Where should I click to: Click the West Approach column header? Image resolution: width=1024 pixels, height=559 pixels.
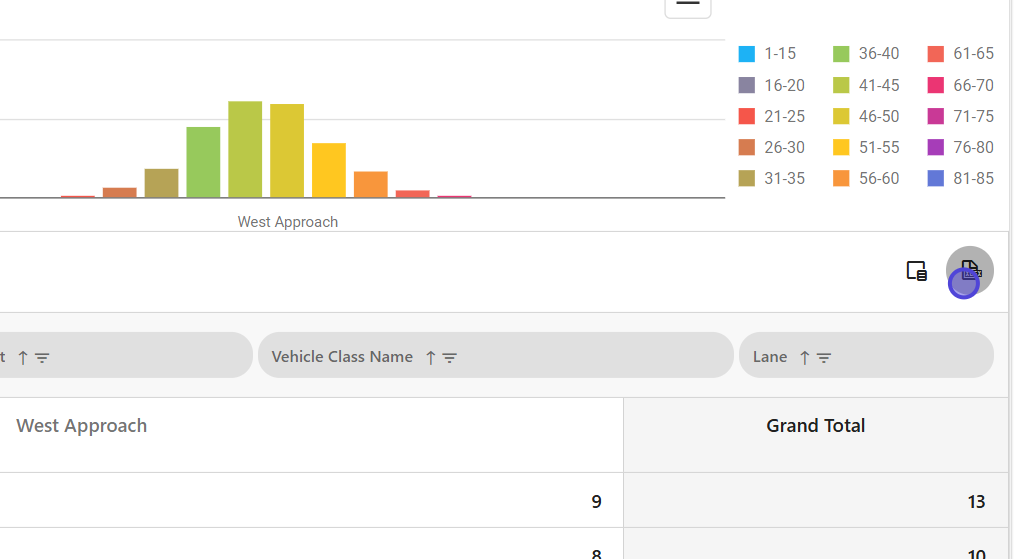tap(82, 426)
